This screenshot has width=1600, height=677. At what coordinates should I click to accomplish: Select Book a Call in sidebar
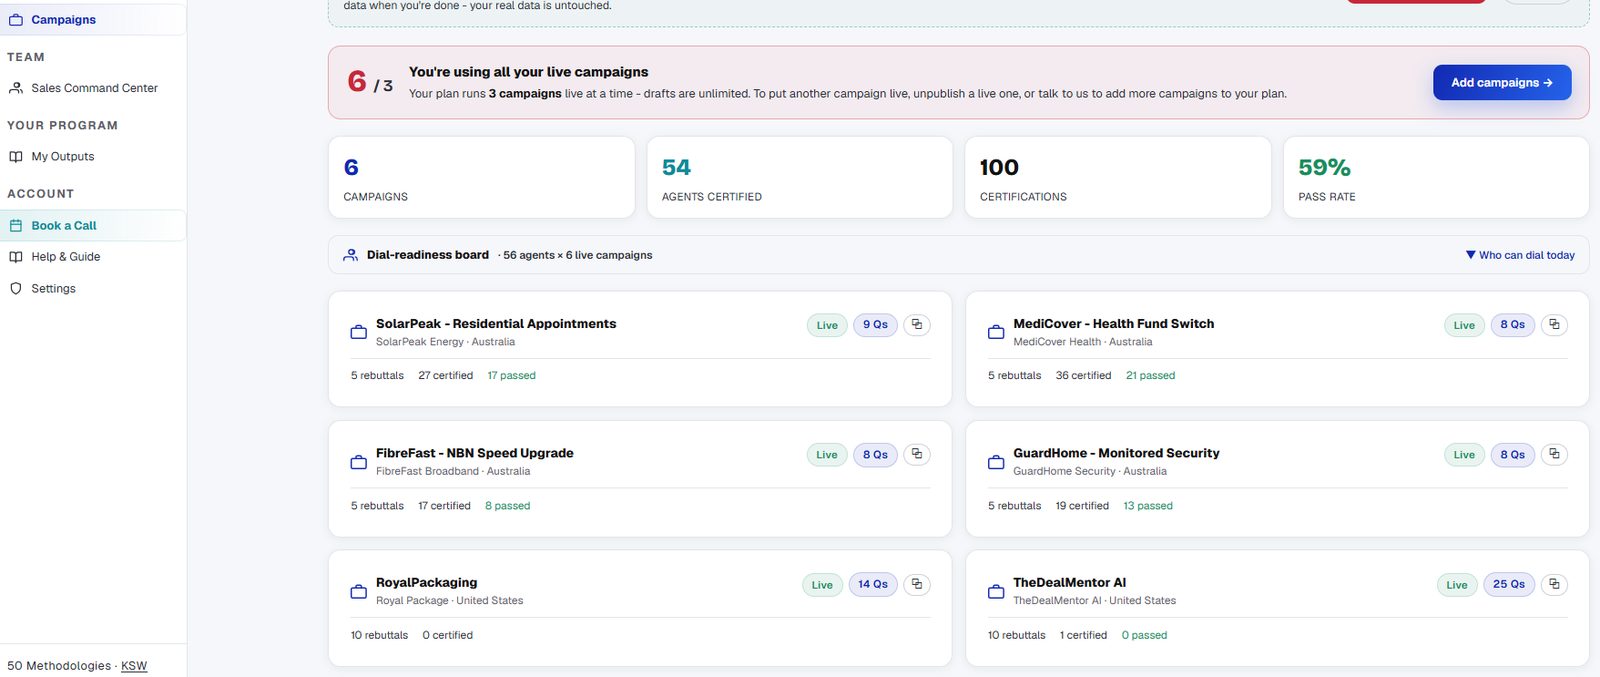[x=93, y=225]
